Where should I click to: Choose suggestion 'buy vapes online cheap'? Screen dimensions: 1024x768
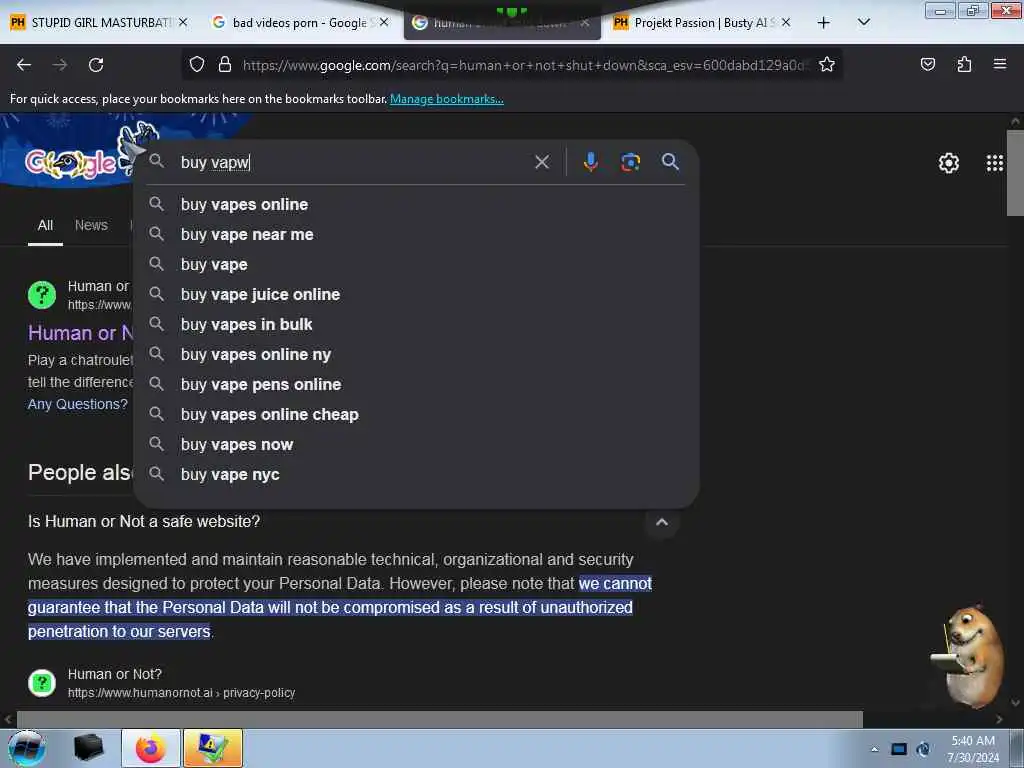coord(415,415)
